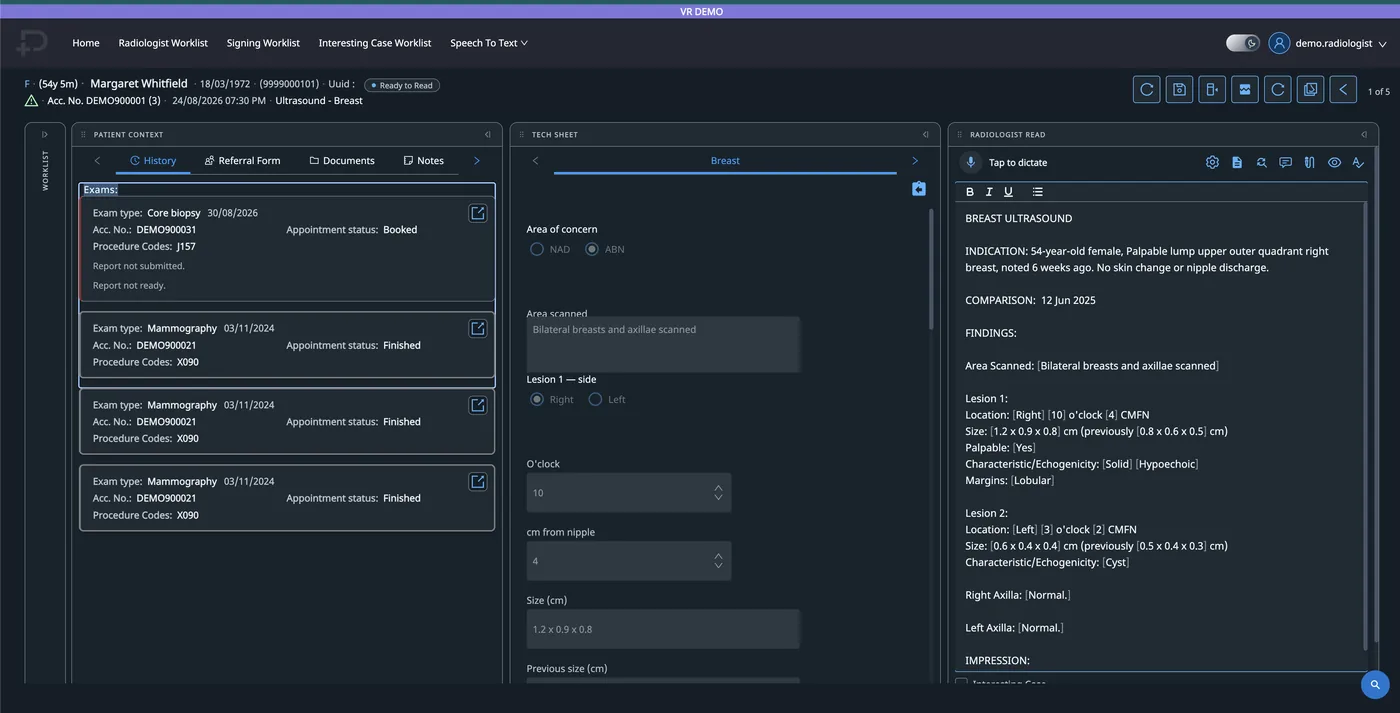Open the Referral Form tab
The height and width of the screenshot is (713, 1400).
point(242,161)
